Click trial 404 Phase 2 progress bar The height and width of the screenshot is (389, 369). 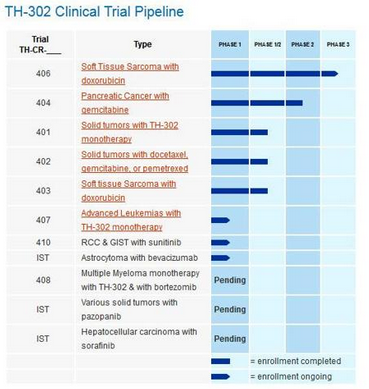pyautogui.click(x=294, y=103)
